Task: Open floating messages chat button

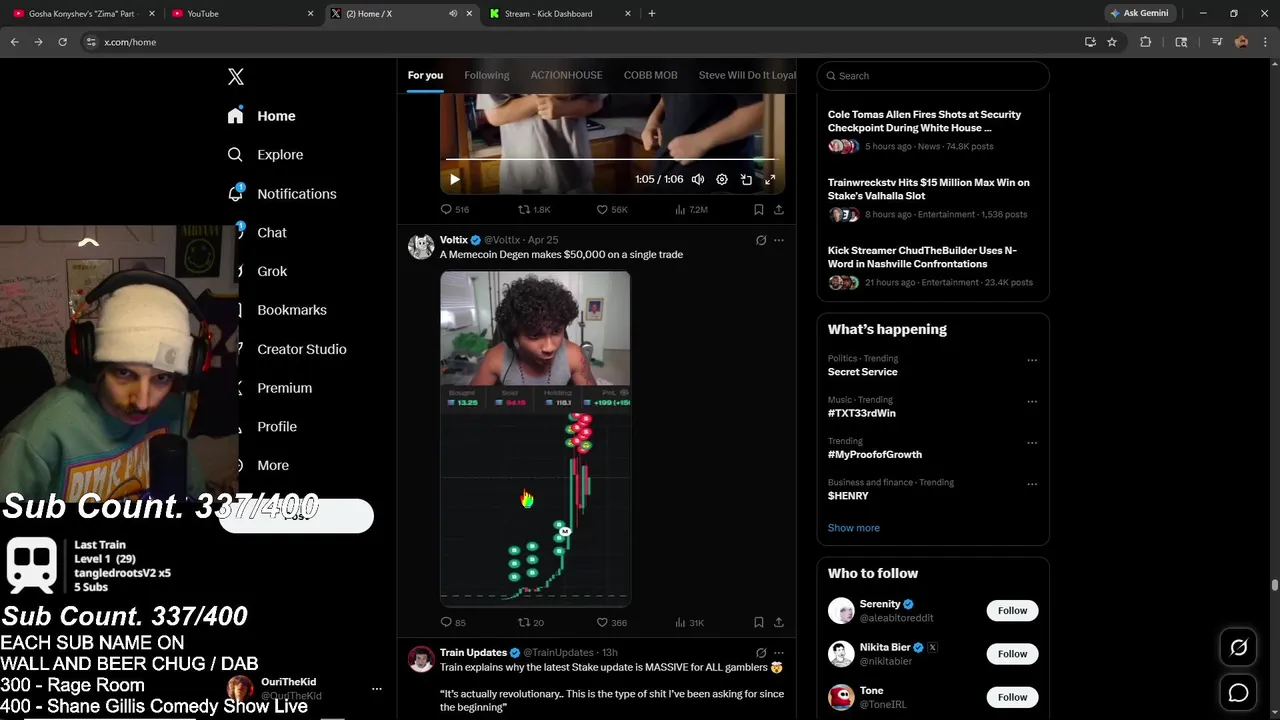Action: pyautogui.click(x=1238, y=693)
